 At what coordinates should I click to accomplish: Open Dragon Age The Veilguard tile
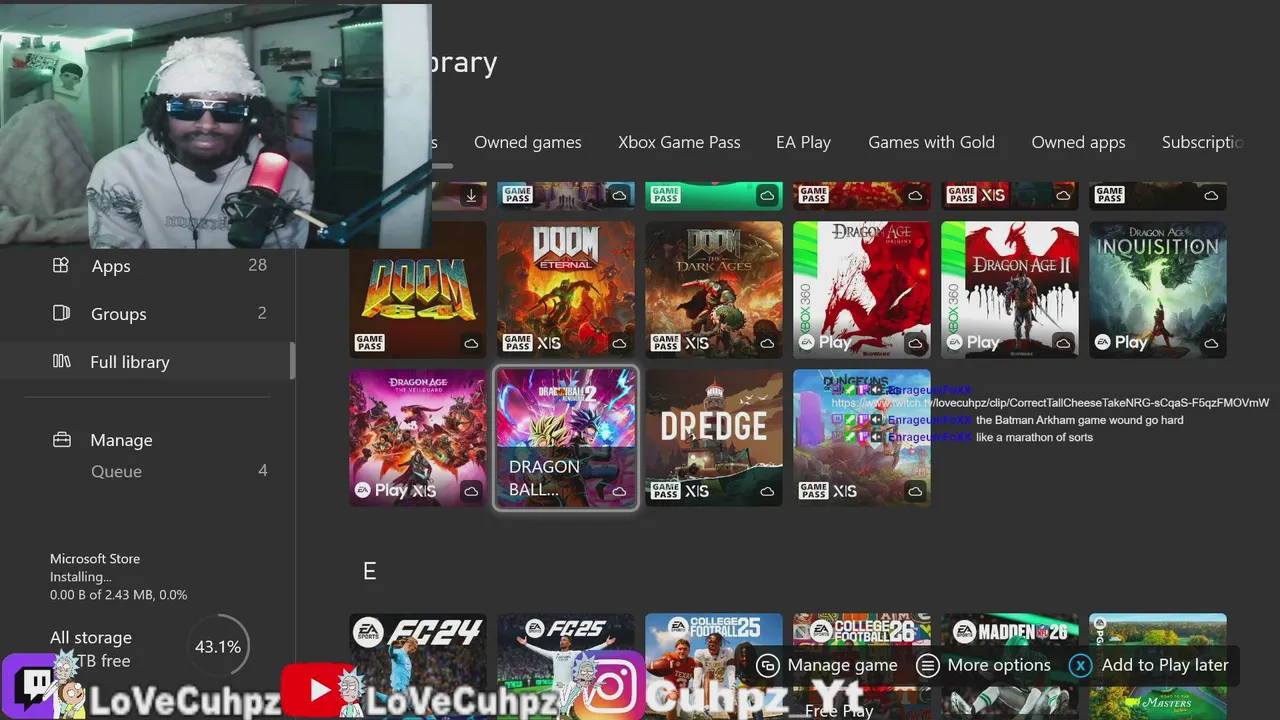418,438
